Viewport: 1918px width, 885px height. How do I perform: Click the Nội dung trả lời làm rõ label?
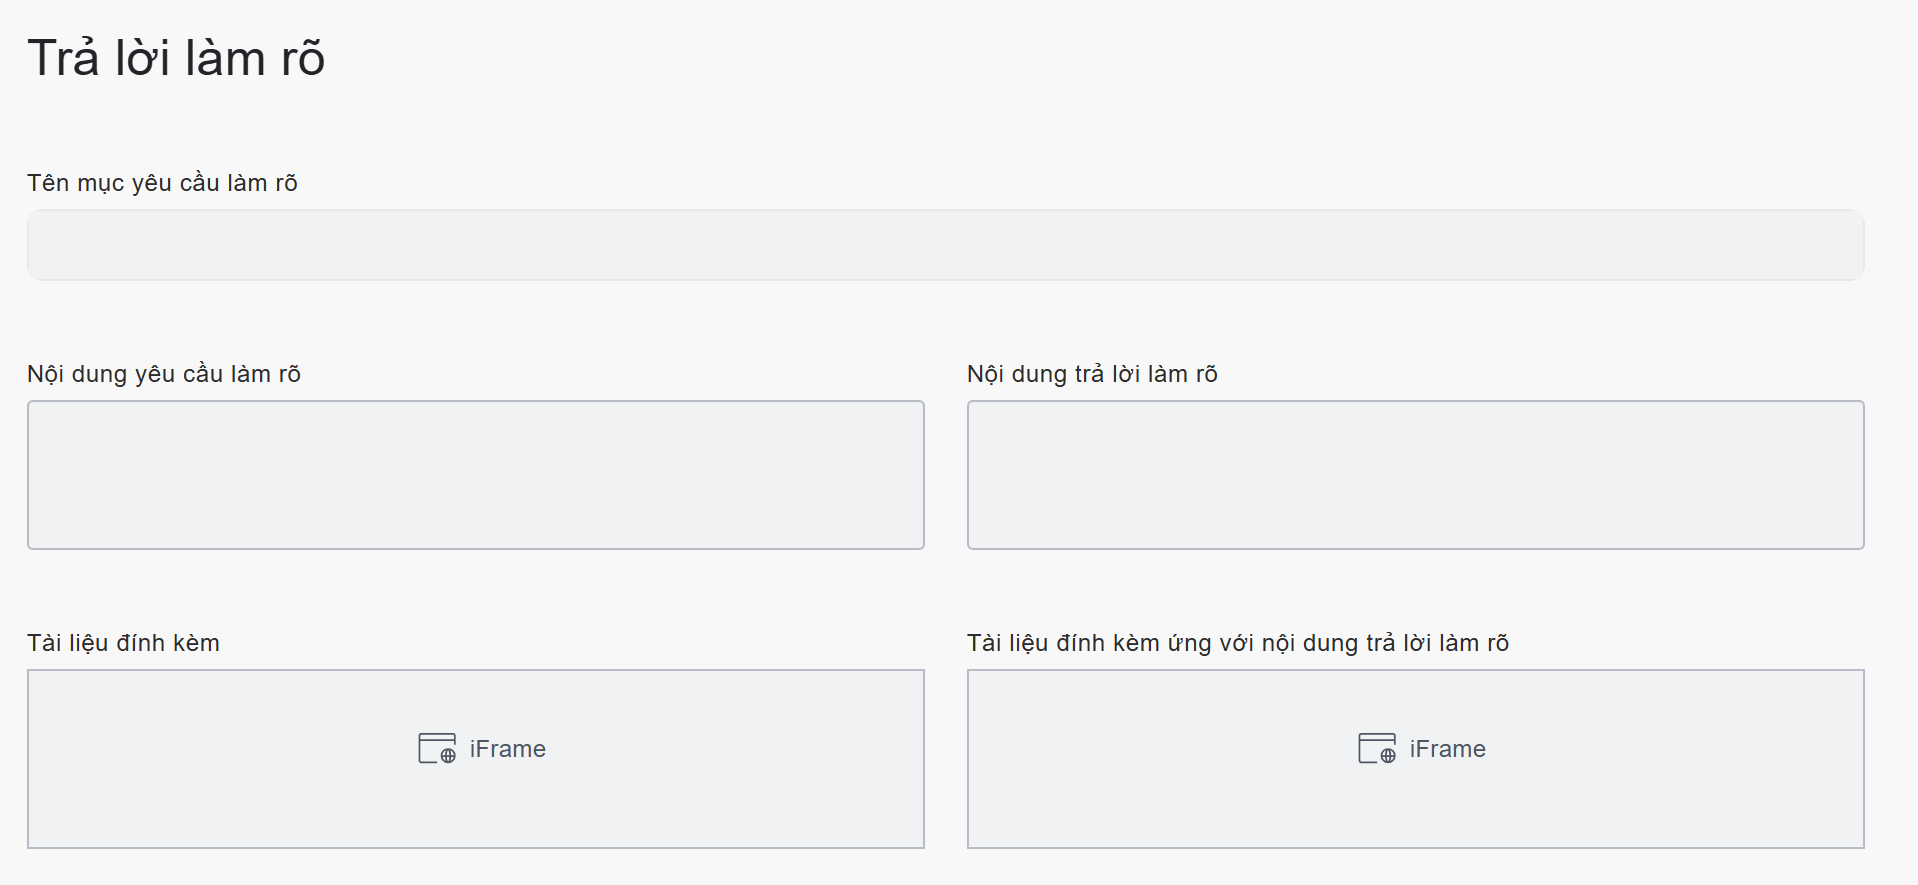[1092, 374]
